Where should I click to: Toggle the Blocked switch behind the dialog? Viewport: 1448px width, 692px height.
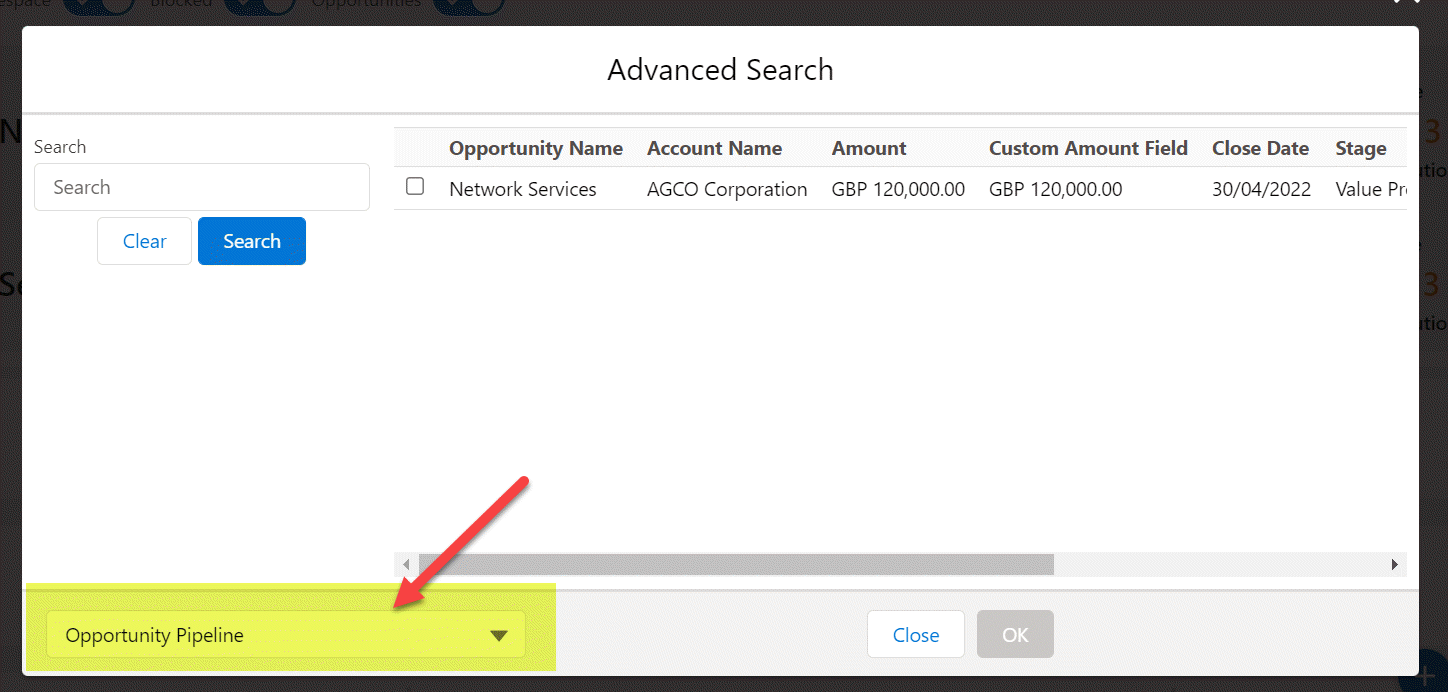(260, 6)
